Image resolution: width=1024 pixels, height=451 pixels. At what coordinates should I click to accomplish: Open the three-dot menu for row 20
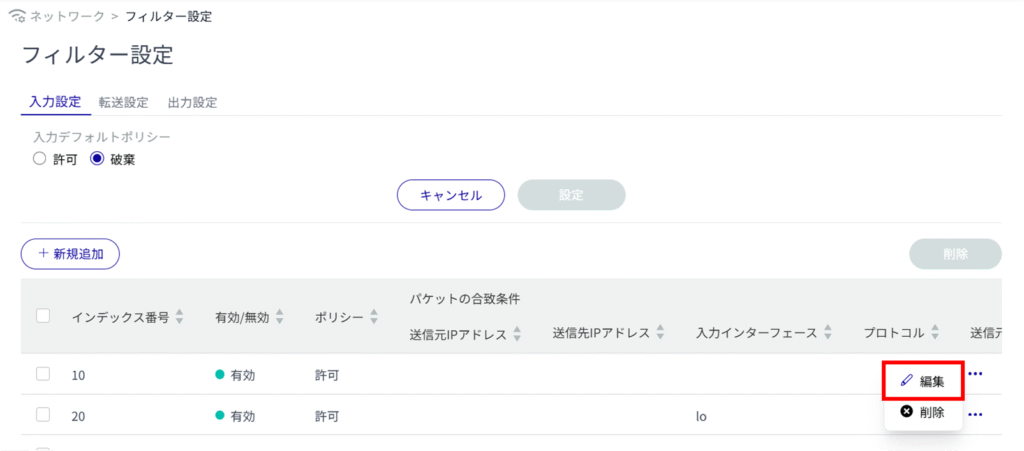click(976, 414)
